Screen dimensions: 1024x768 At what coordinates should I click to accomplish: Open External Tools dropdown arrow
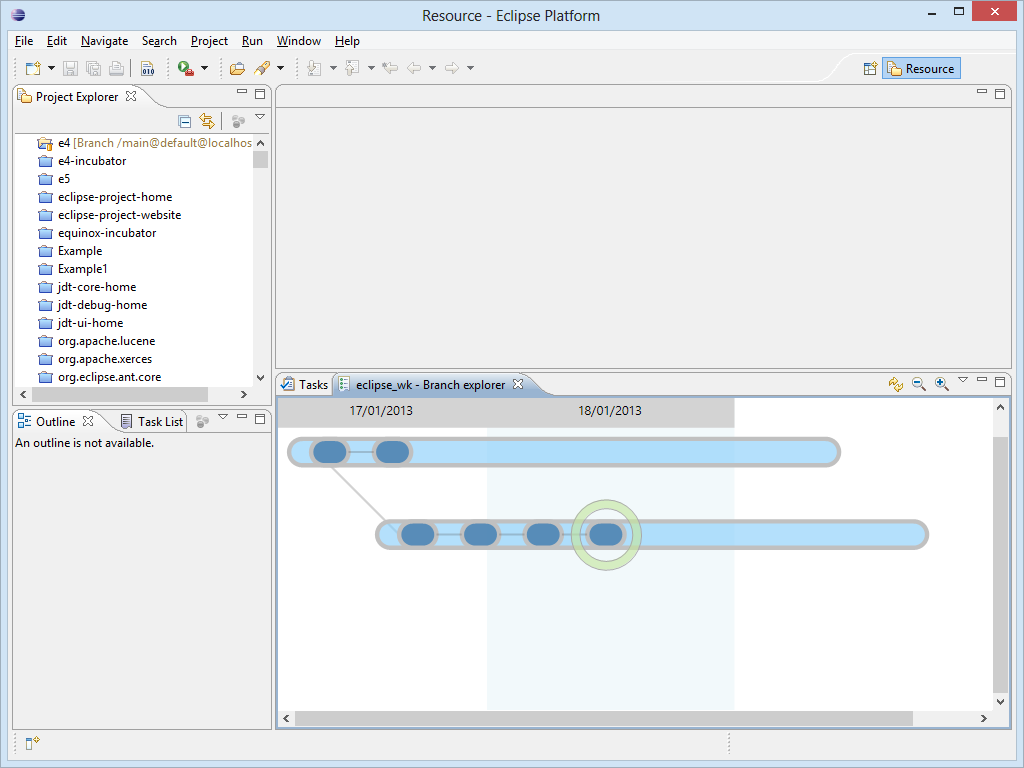click(204, 68)
